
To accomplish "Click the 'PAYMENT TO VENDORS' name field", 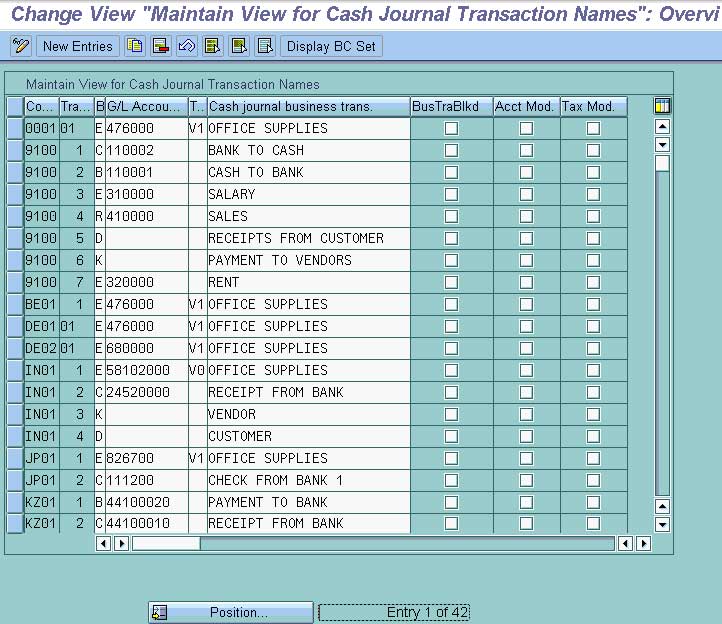I will [x=309, y=260].
